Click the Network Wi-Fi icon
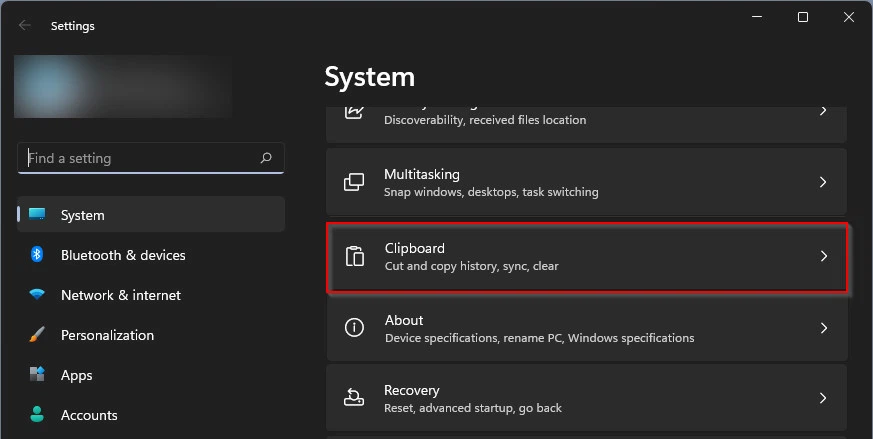 click(x=37, y=295)
